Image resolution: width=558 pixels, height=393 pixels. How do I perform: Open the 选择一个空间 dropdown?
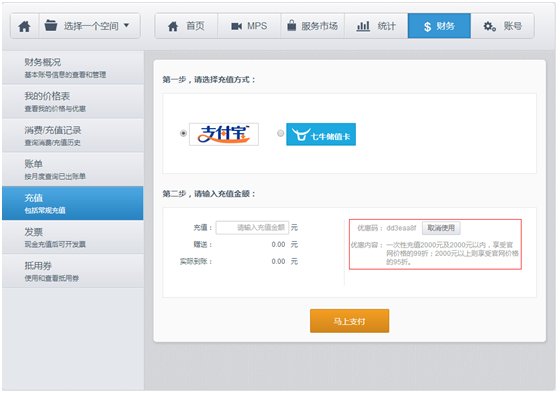[90, 26]
